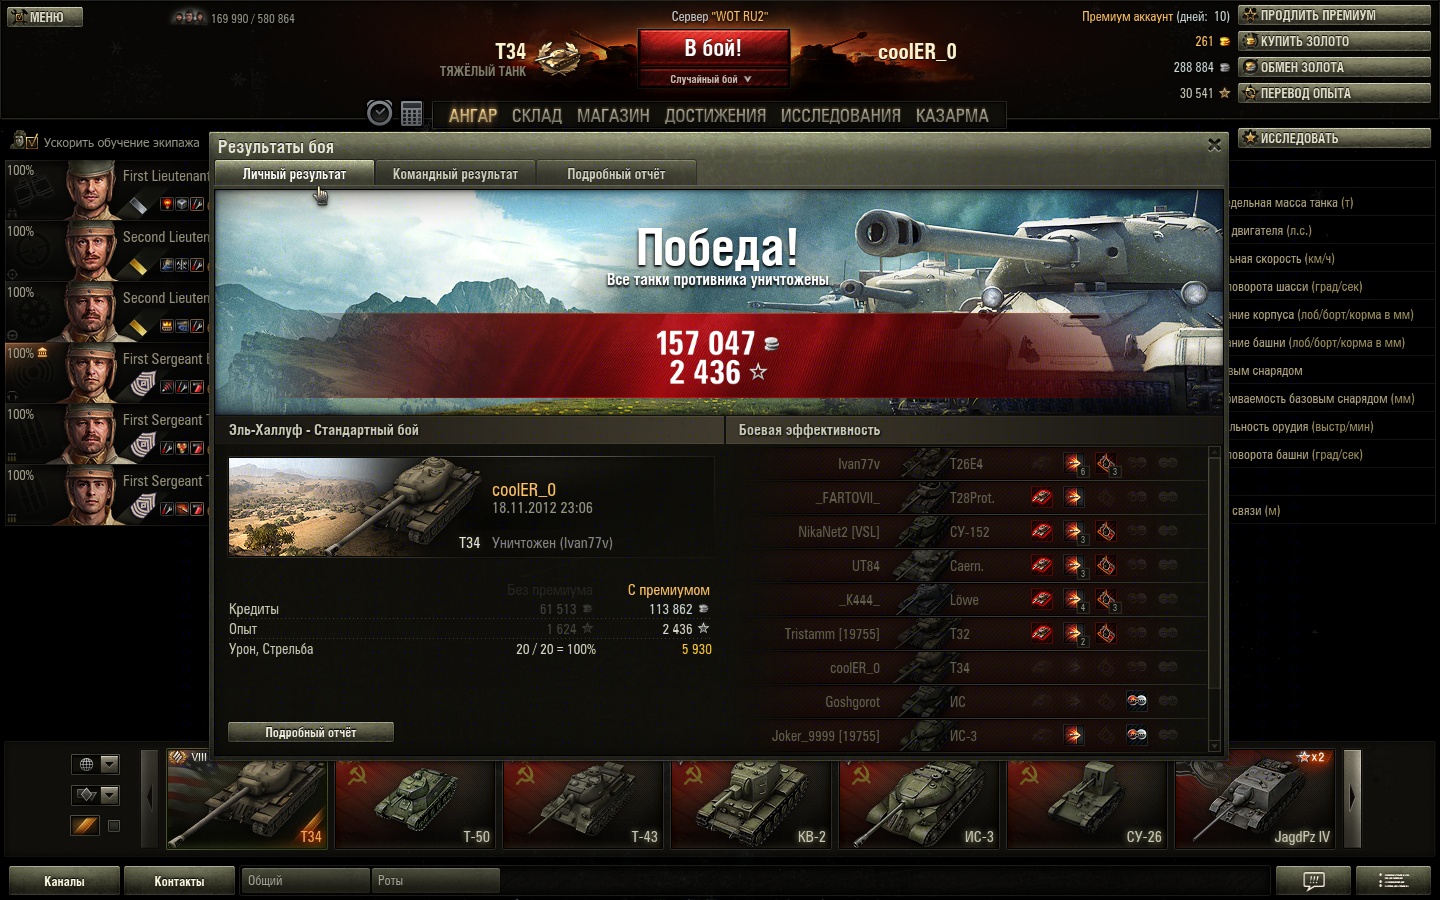Click the left arrow of tank carousel

(150, 798)
